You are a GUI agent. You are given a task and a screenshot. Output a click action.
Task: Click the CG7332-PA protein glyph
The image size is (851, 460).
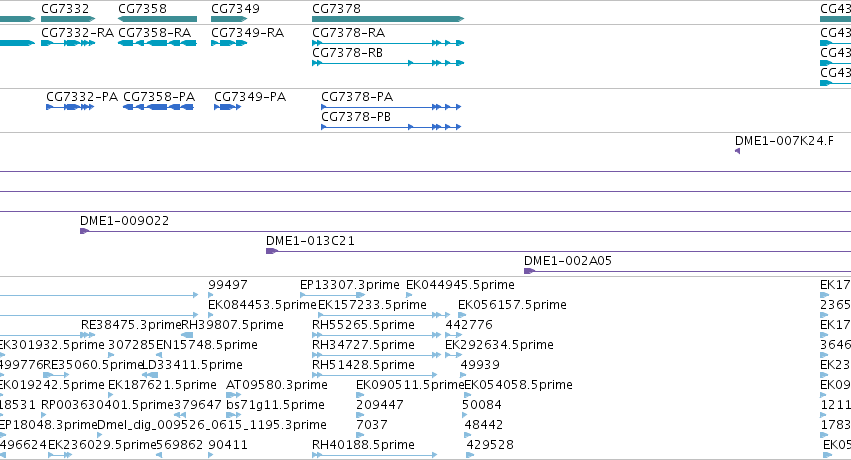(x=71, y=107)
